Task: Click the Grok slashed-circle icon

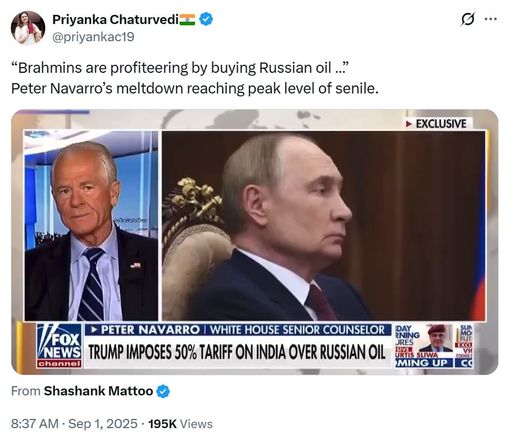Action: (467, 20)
